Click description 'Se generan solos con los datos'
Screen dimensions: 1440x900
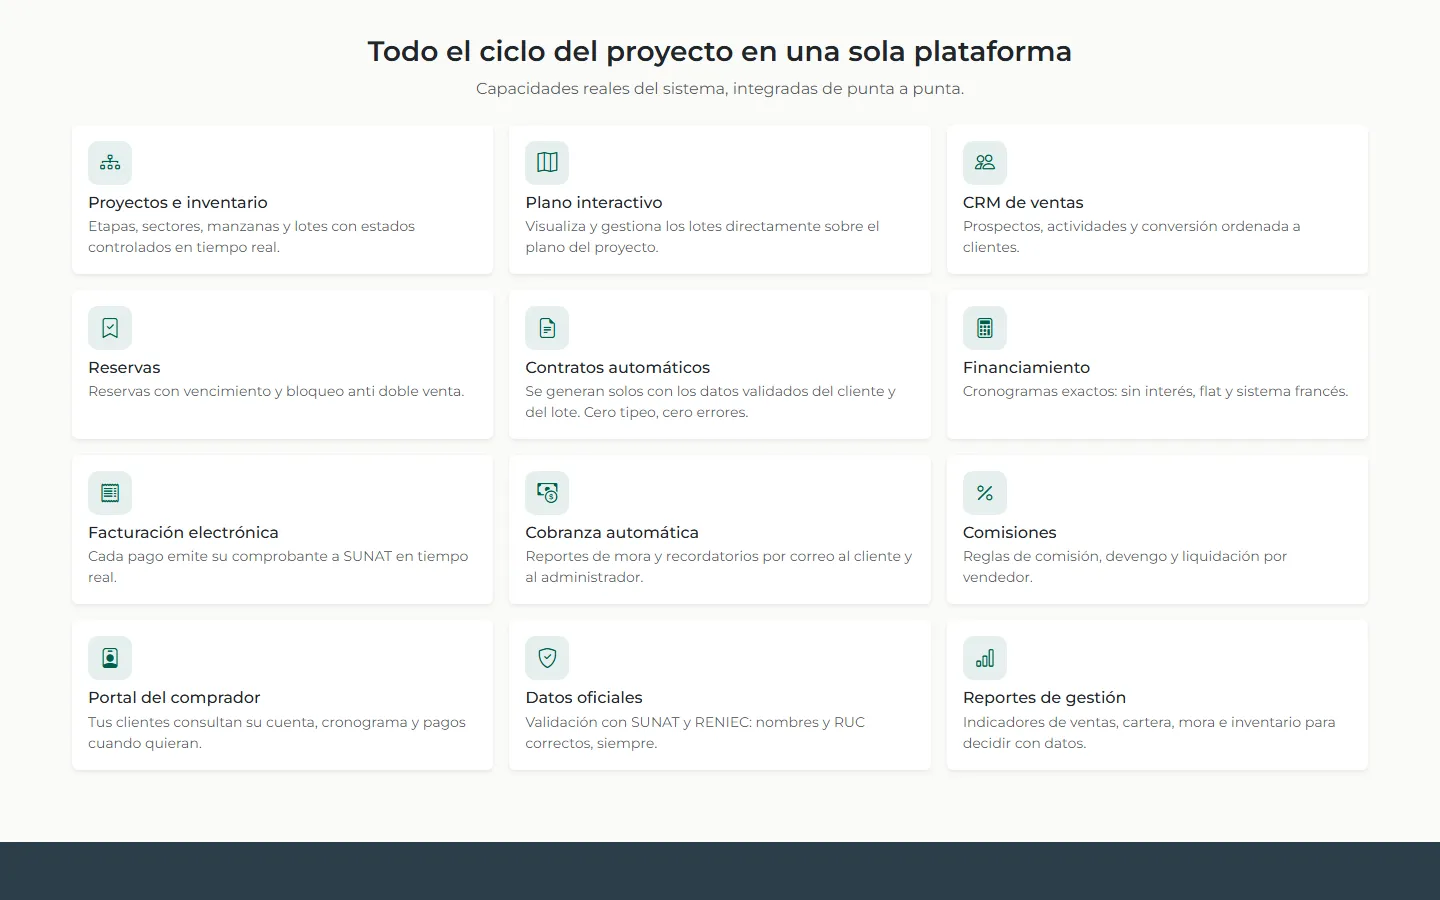(711, 402)
